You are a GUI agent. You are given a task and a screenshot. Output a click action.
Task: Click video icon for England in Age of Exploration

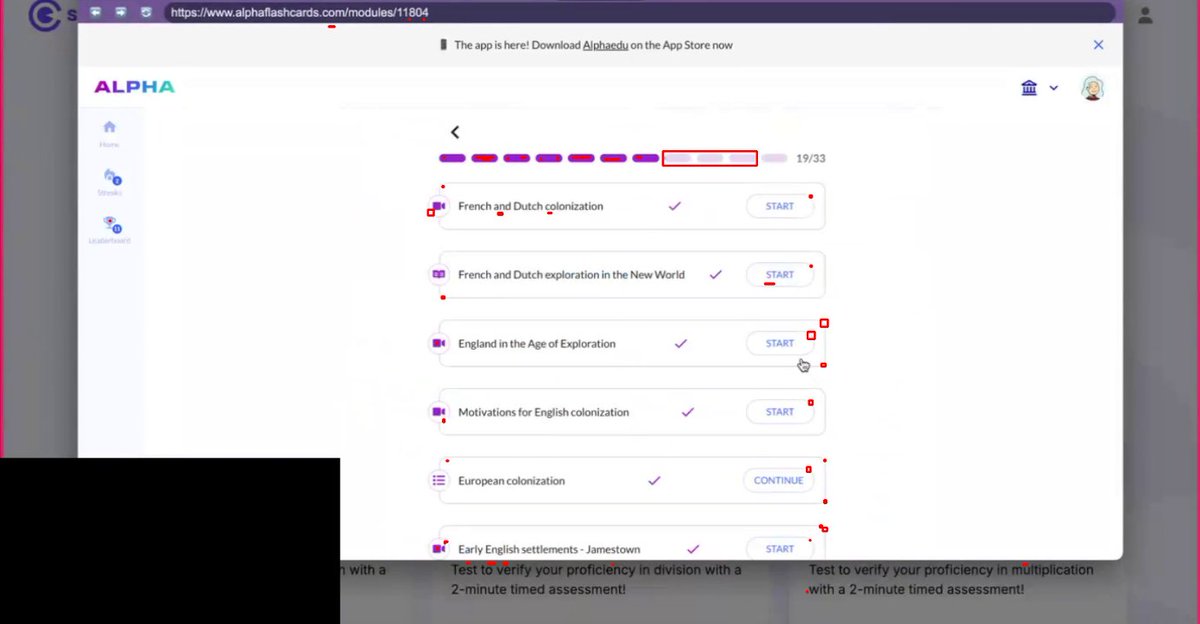[438, 343]
